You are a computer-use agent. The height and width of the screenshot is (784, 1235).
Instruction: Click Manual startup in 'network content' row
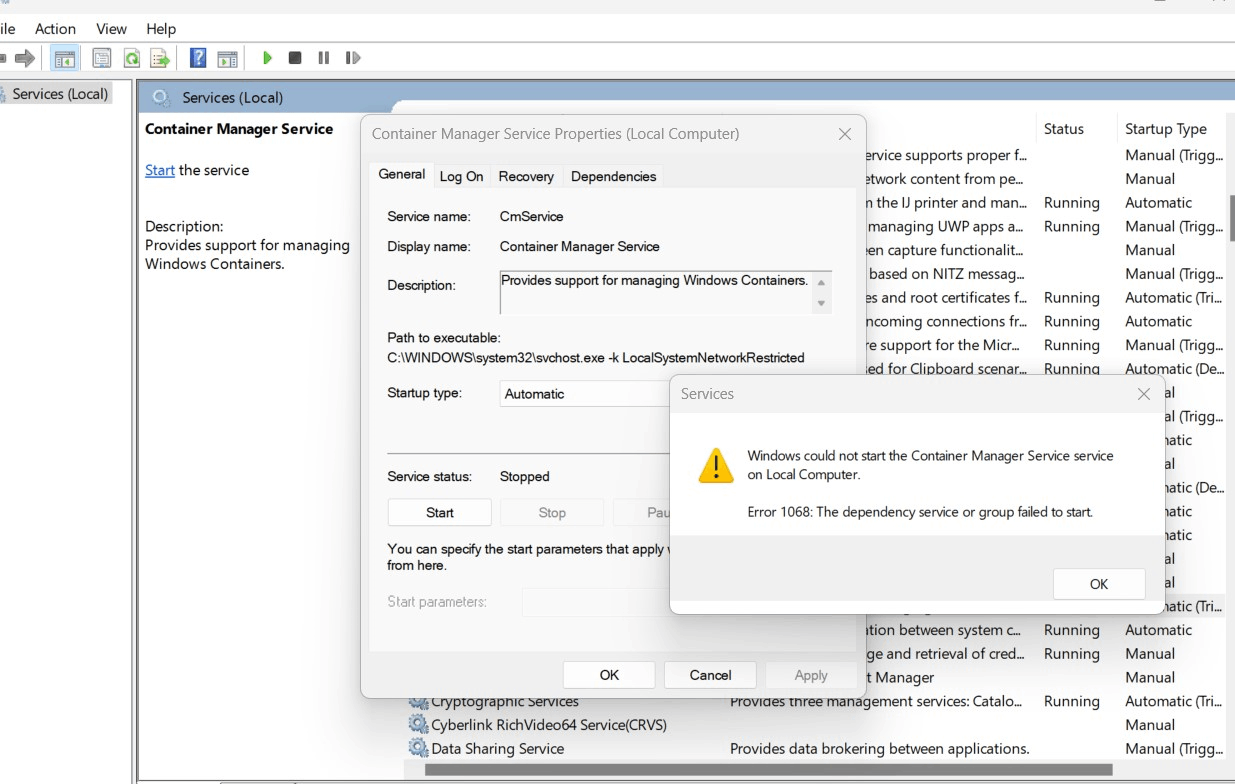click(1150, 179)
